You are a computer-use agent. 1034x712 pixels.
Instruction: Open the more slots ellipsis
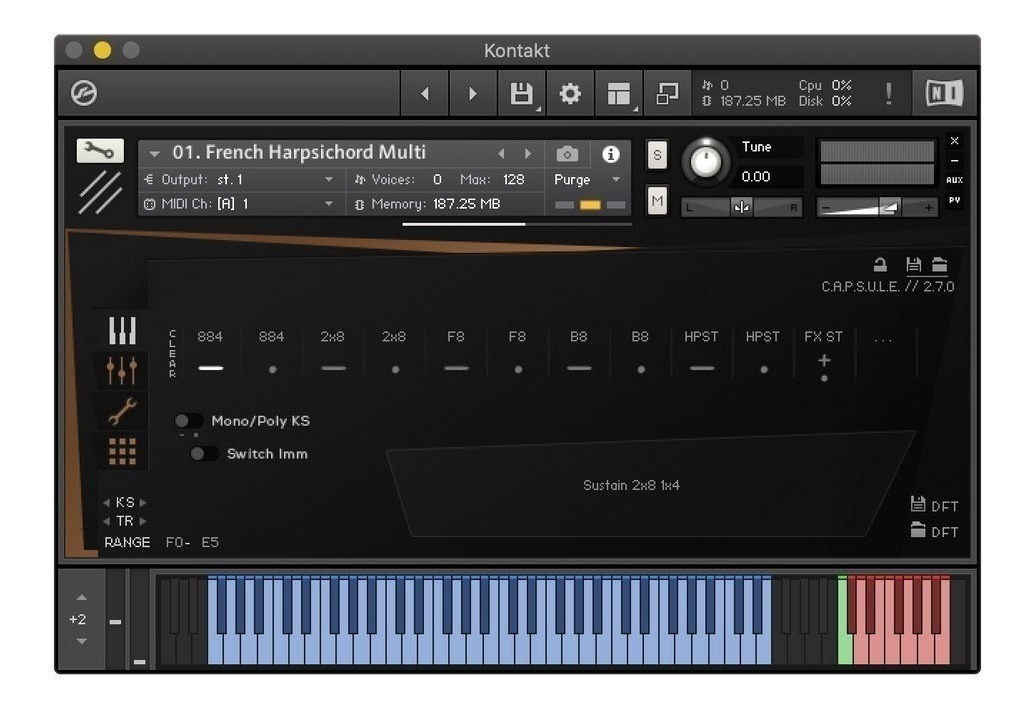coord(882,340)
